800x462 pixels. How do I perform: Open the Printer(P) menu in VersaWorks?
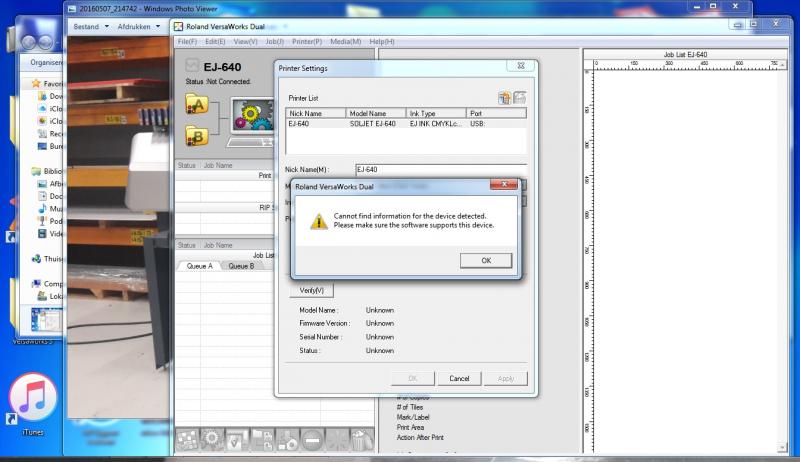coord(307,41)
